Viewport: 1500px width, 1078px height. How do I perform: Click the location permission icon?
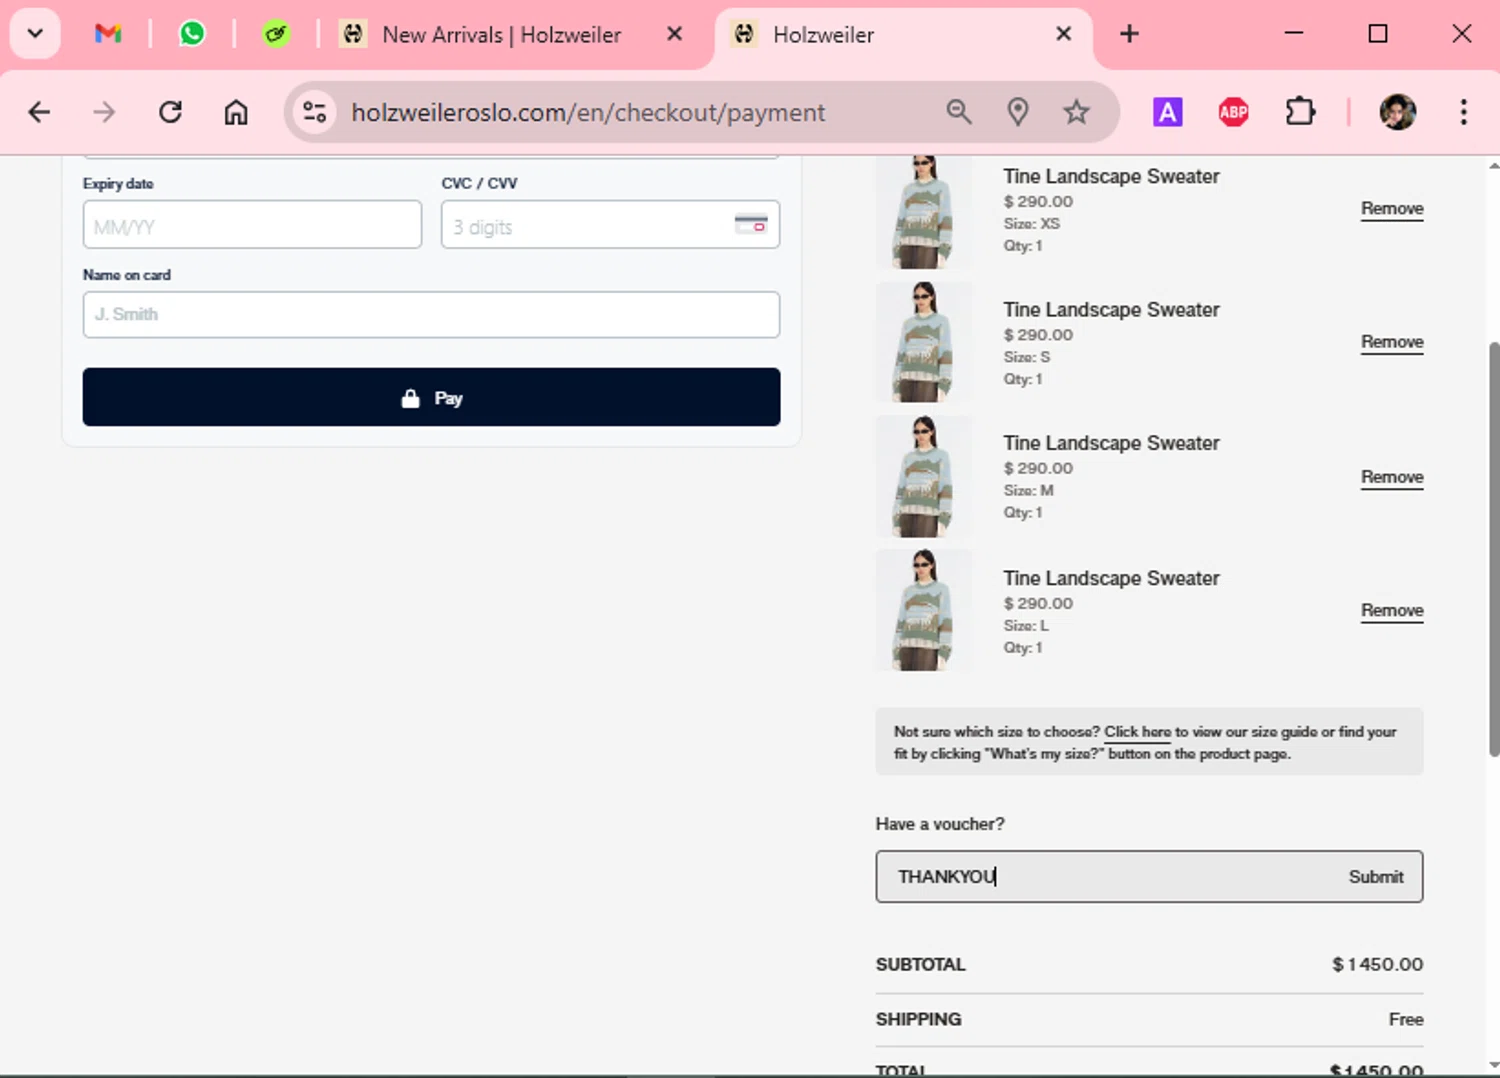click(x=1018, y=112)
